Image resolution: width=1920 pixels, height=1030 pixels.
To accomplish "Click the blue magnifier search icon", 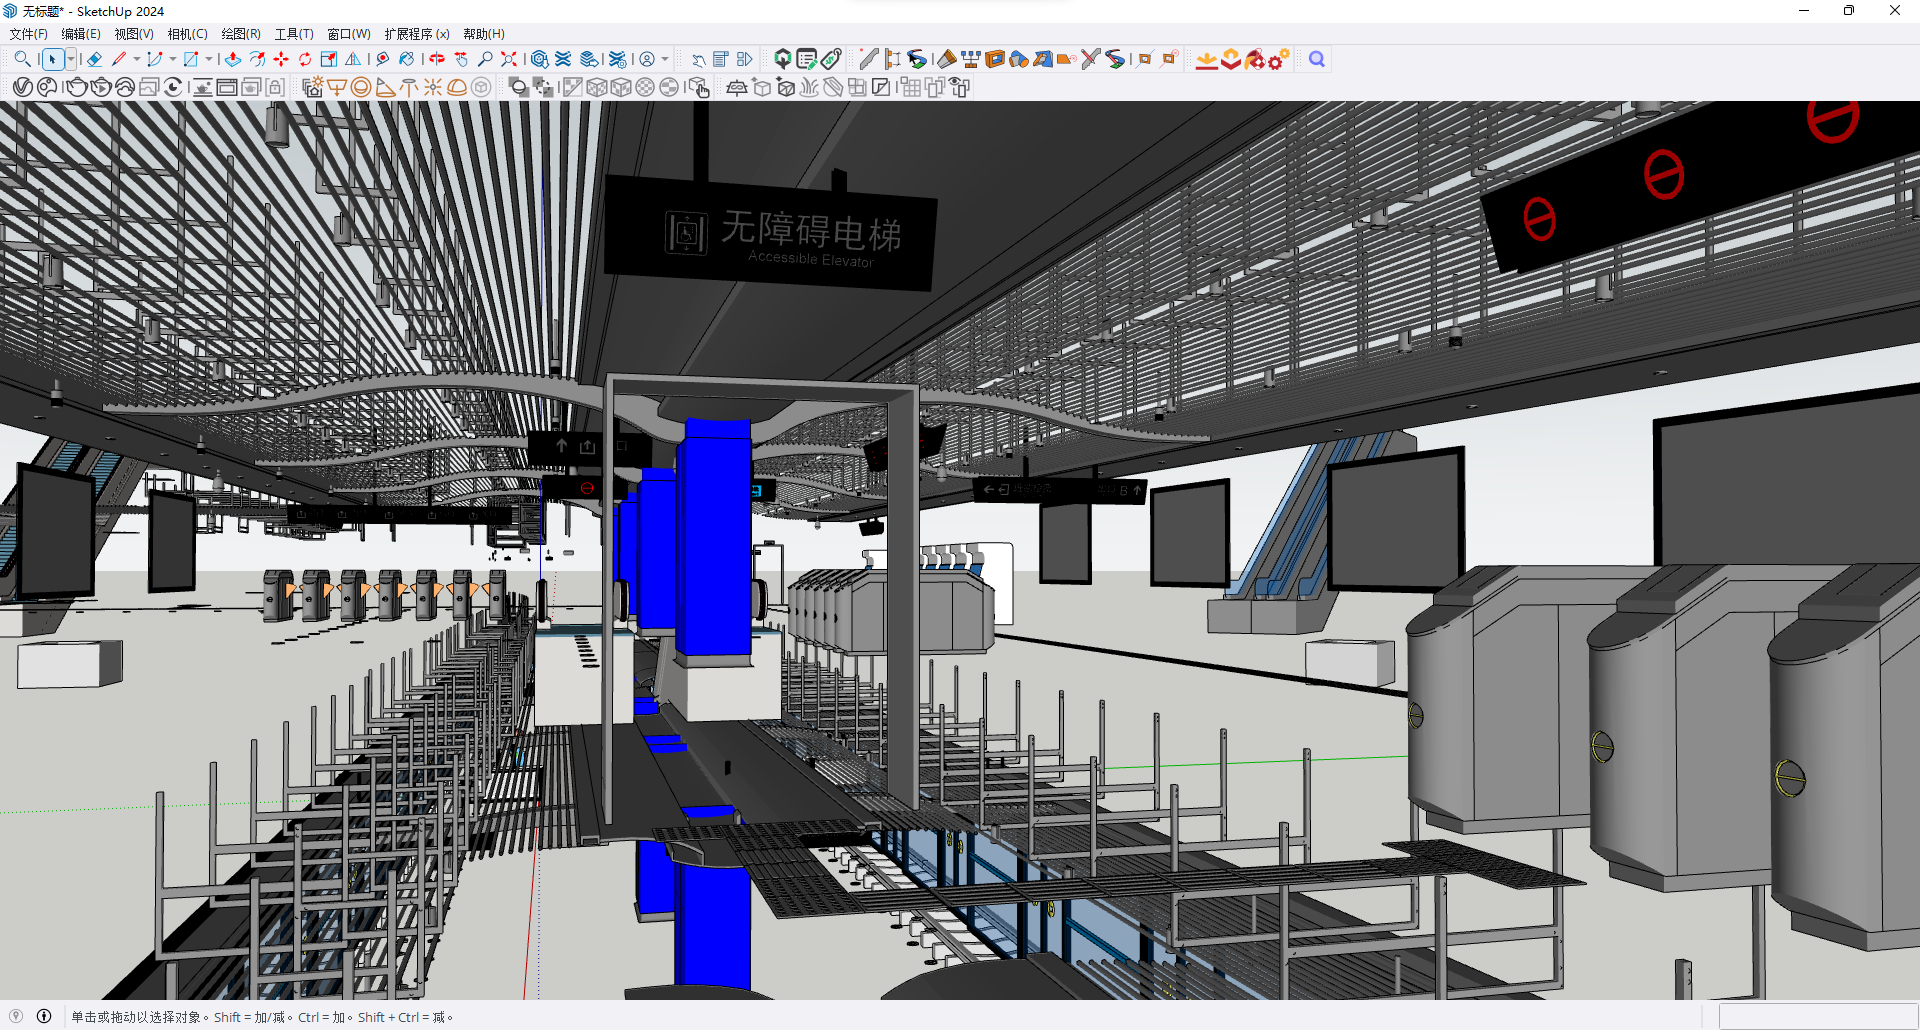I will coord(1317,60).
